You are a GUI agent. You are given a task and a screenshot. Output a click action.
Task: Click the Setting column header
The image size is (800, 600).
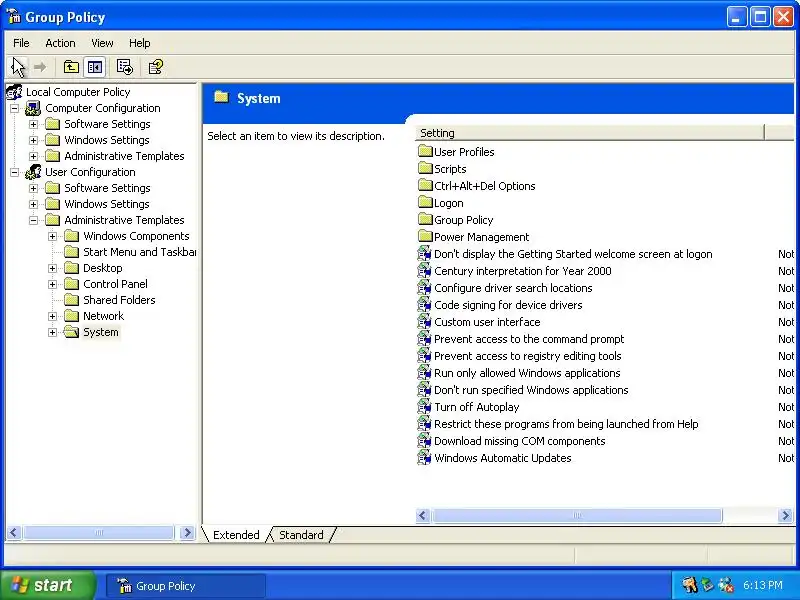(x=590, y=133)
